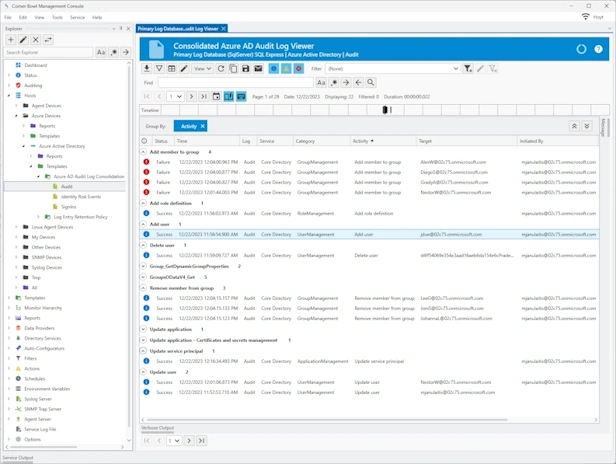Click the magnifier search icon

pos(370,83)
